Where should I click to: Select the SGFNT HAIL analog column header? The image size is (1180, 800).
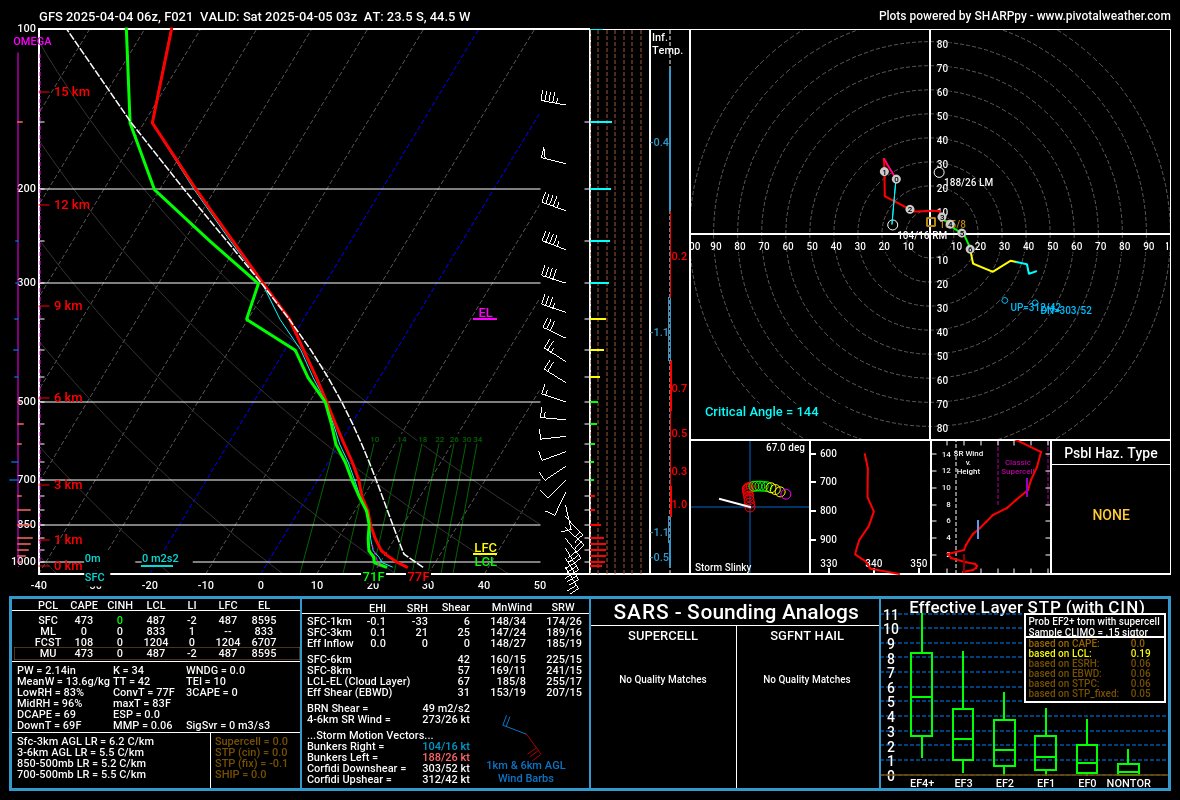[x=806, y=636]
